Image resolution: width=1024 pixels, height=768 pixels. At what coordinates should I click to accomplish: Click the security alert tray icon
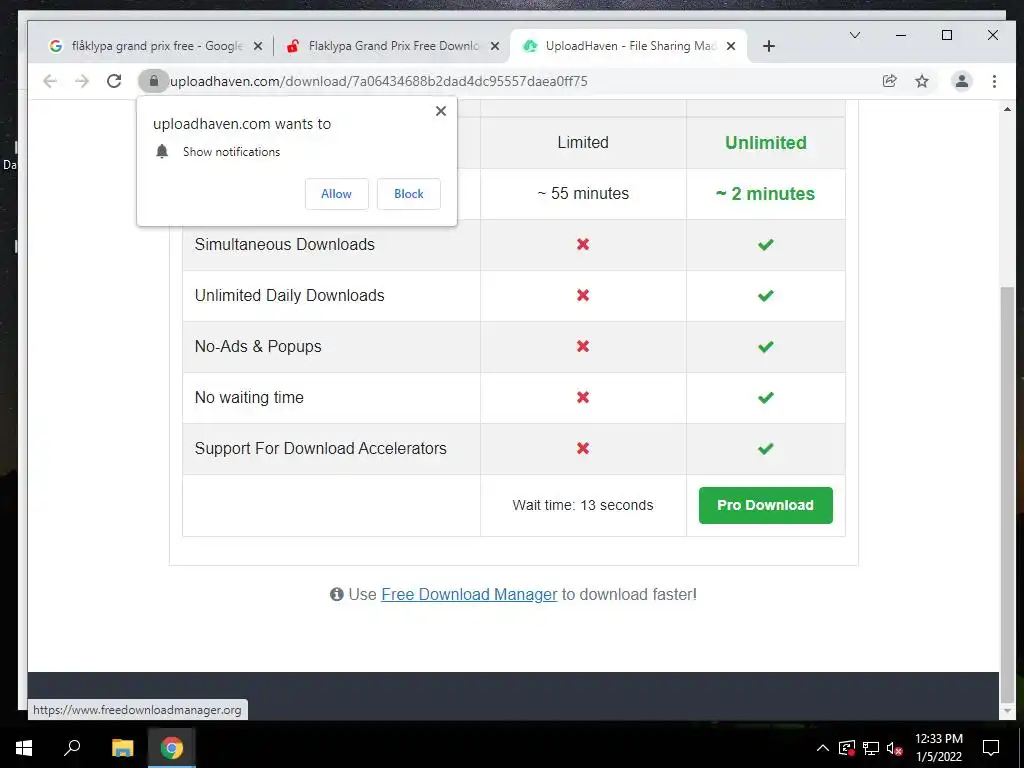846,748
